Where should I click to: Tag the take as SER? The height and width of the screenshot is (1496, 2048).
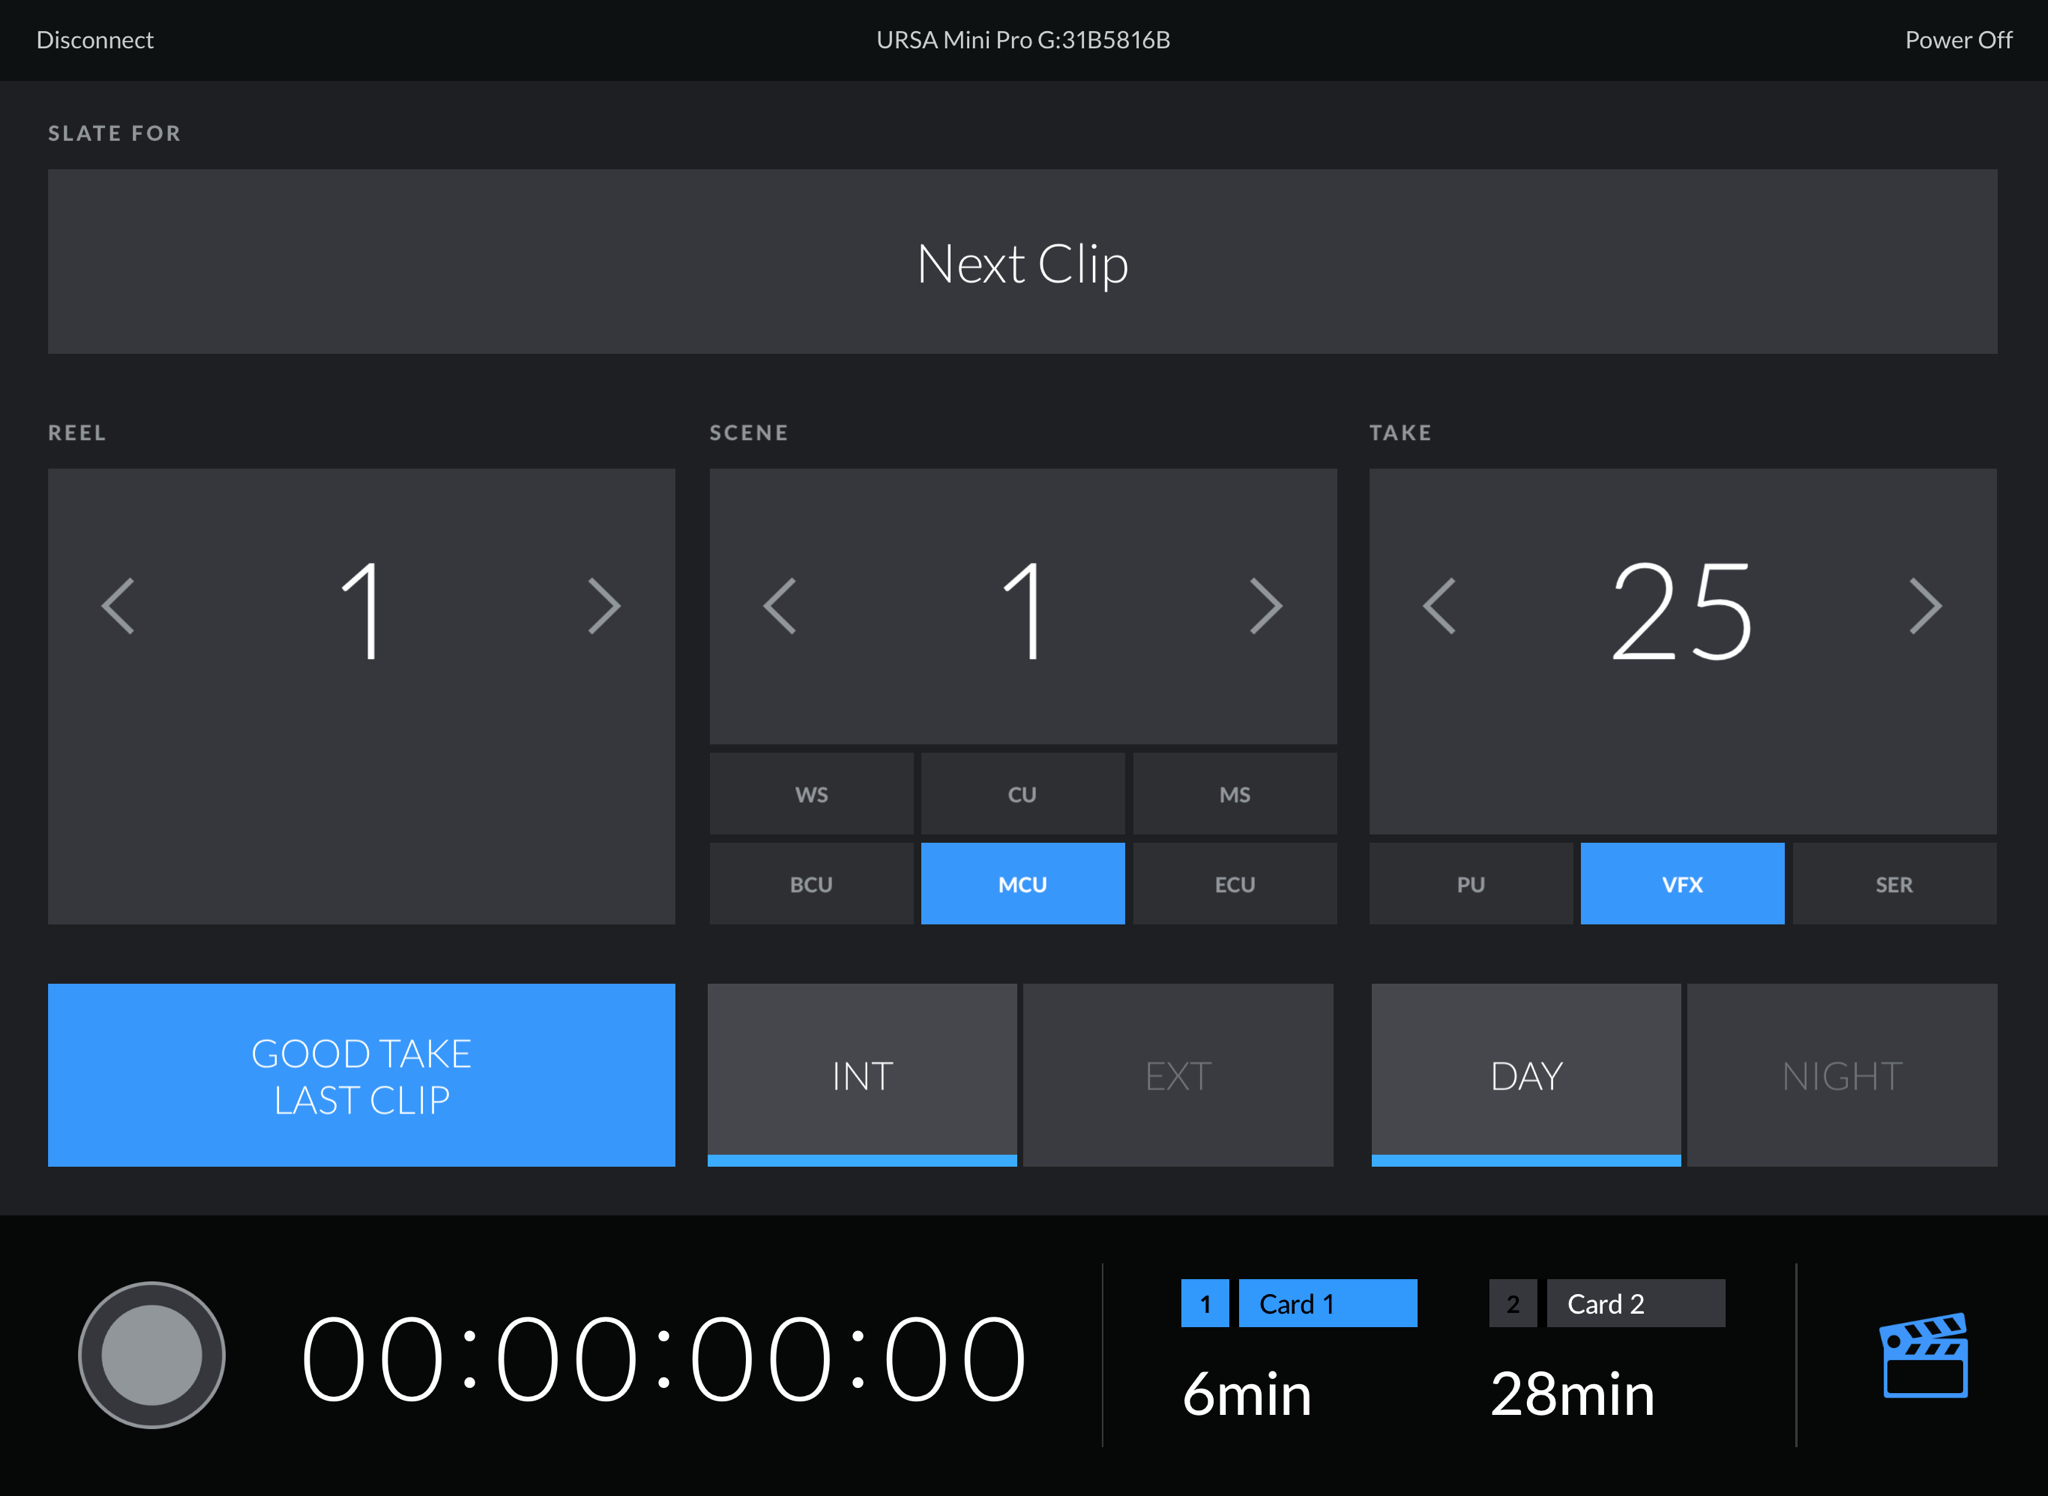(1895, 884)
